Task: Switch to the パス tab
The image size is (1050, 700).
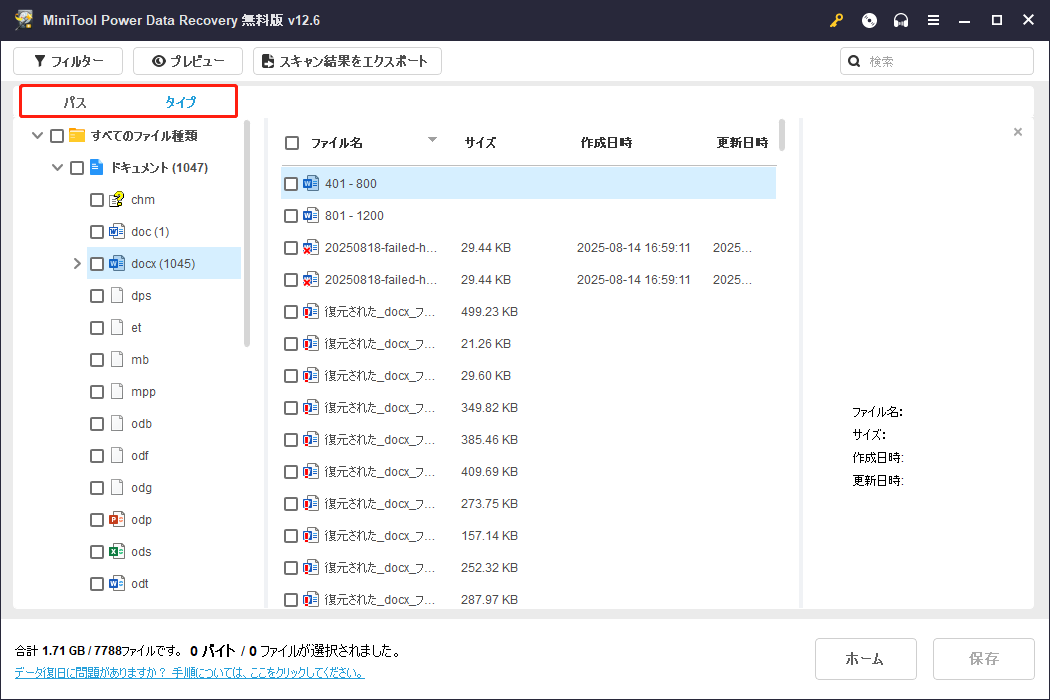Action: 75,102
